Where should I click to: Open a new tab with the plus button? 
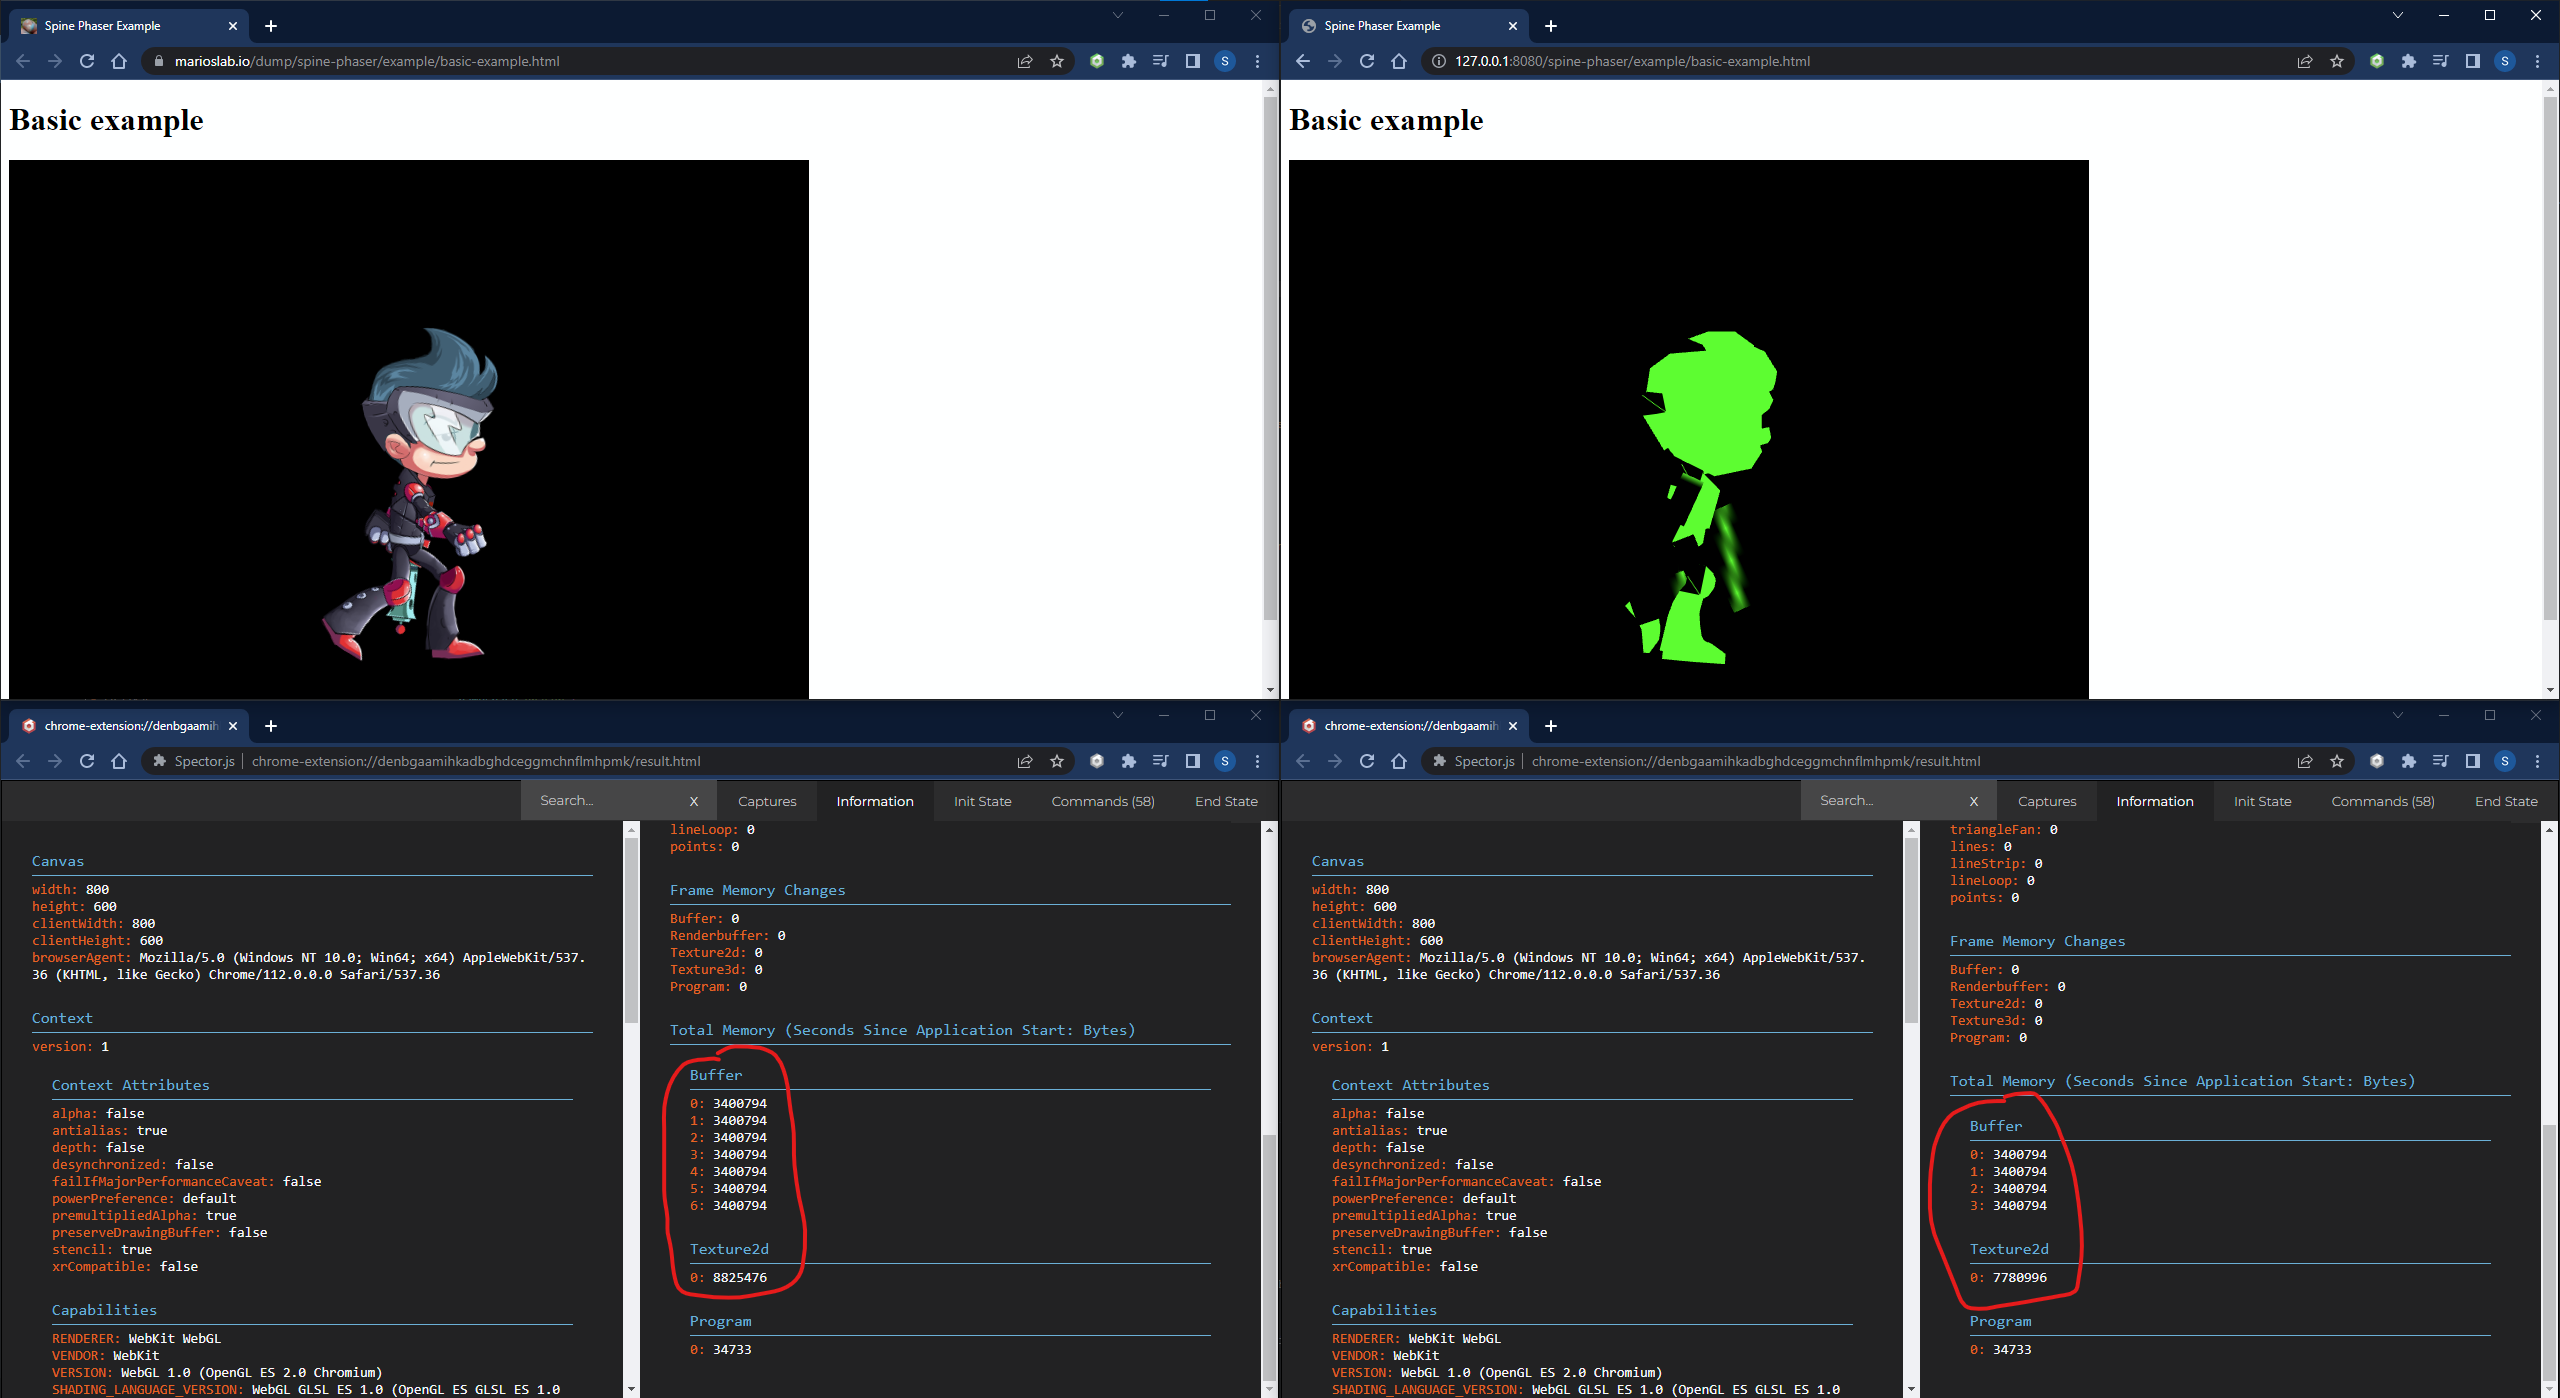pos(269,26)
